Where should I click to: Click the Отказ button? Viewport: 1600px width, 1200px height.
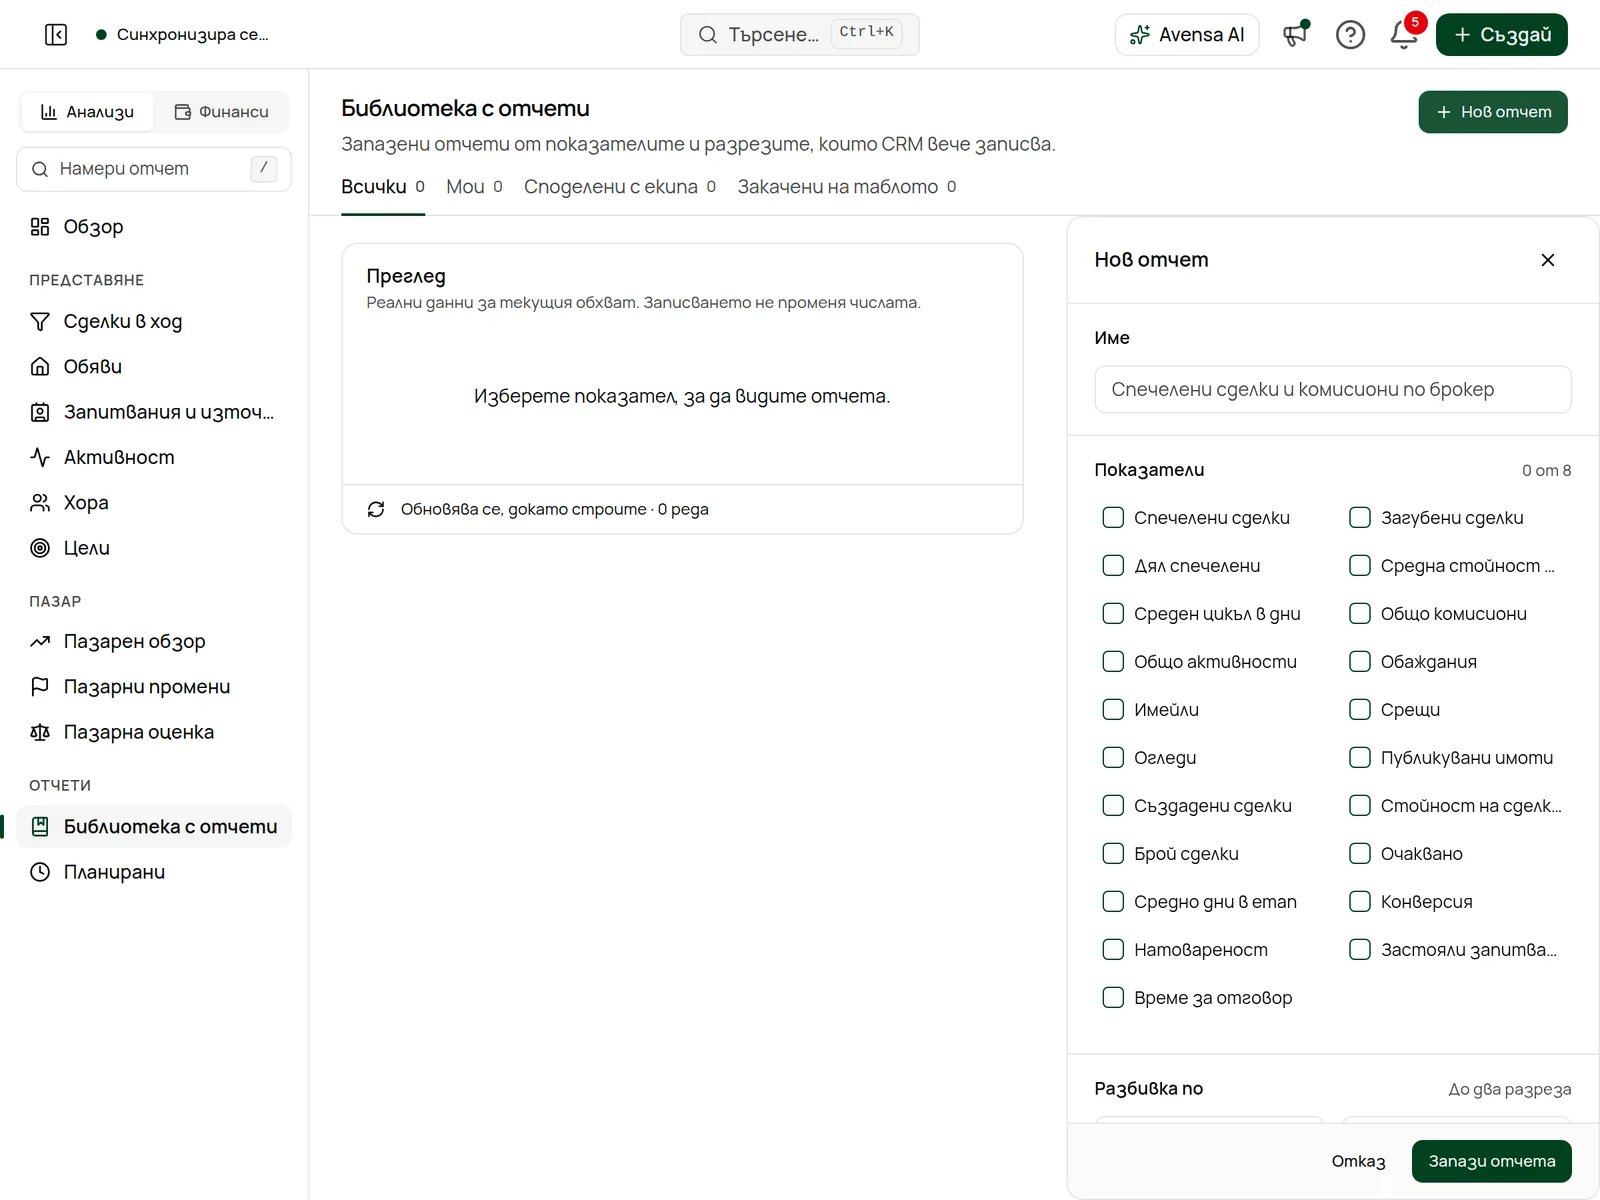(x=1358, y=1161)
